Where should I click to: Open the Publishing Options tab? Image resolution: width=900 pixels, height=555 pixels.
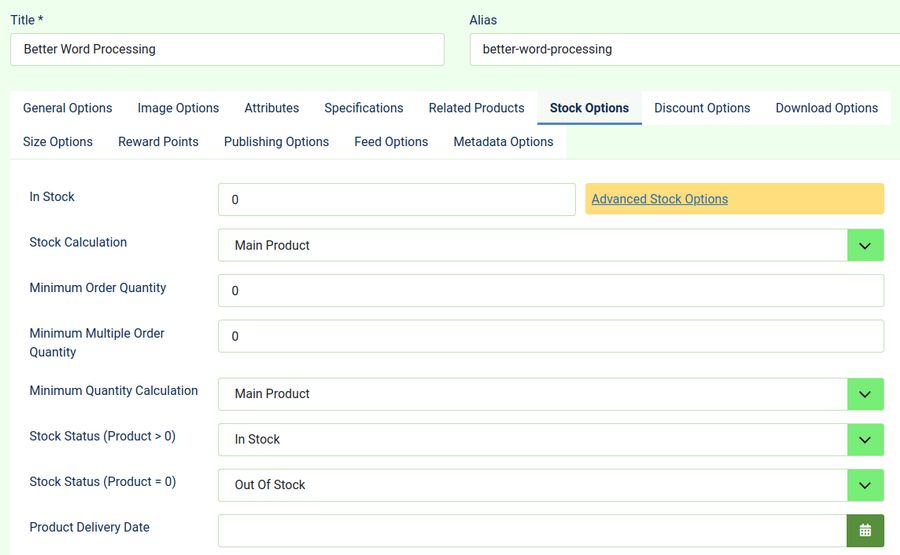(x=276, y=142)
